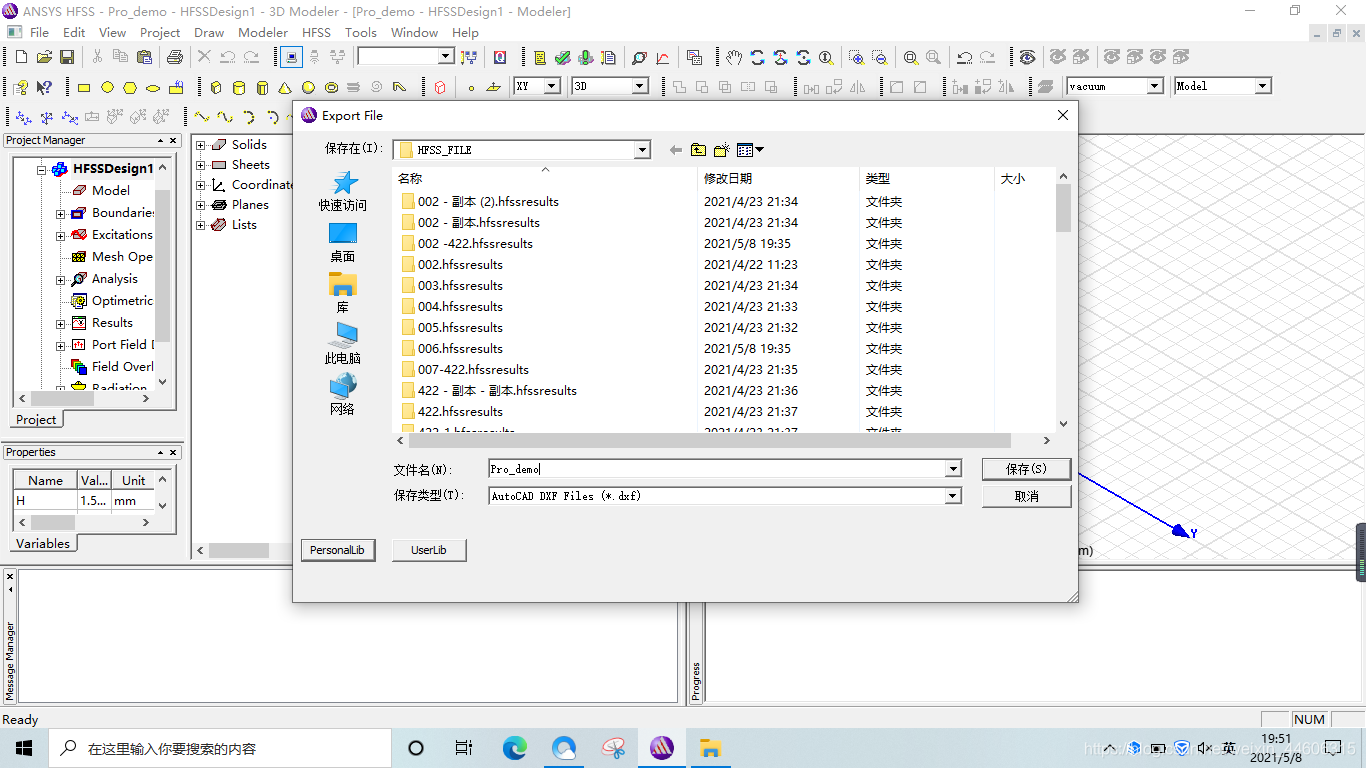Screen dimensions: 1366x768
Task: Open the file name history dropdown arrow
Action: tap(953, 469)
